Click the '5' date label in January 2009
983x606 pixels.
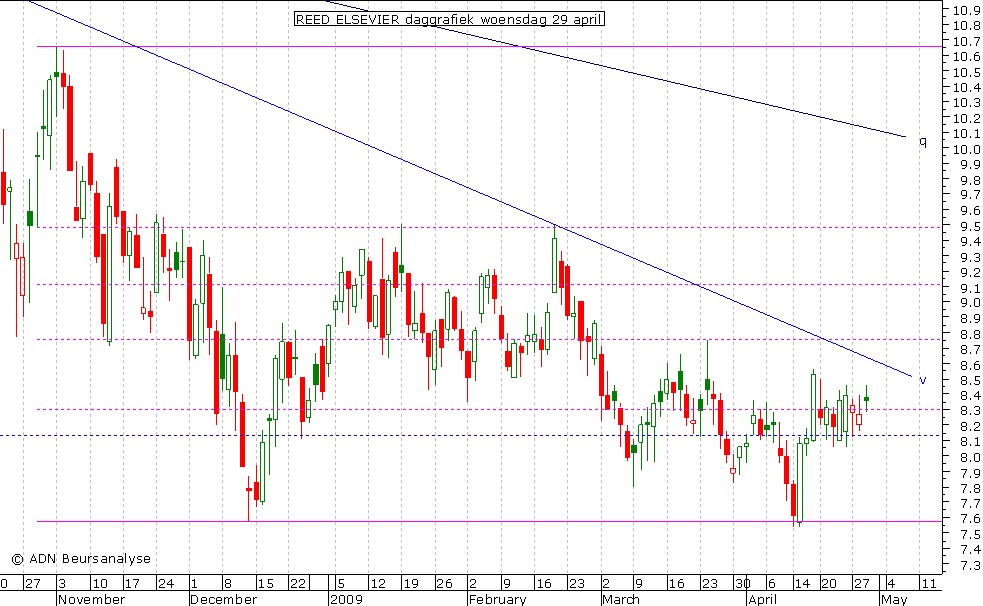click(x=341, y=583)
